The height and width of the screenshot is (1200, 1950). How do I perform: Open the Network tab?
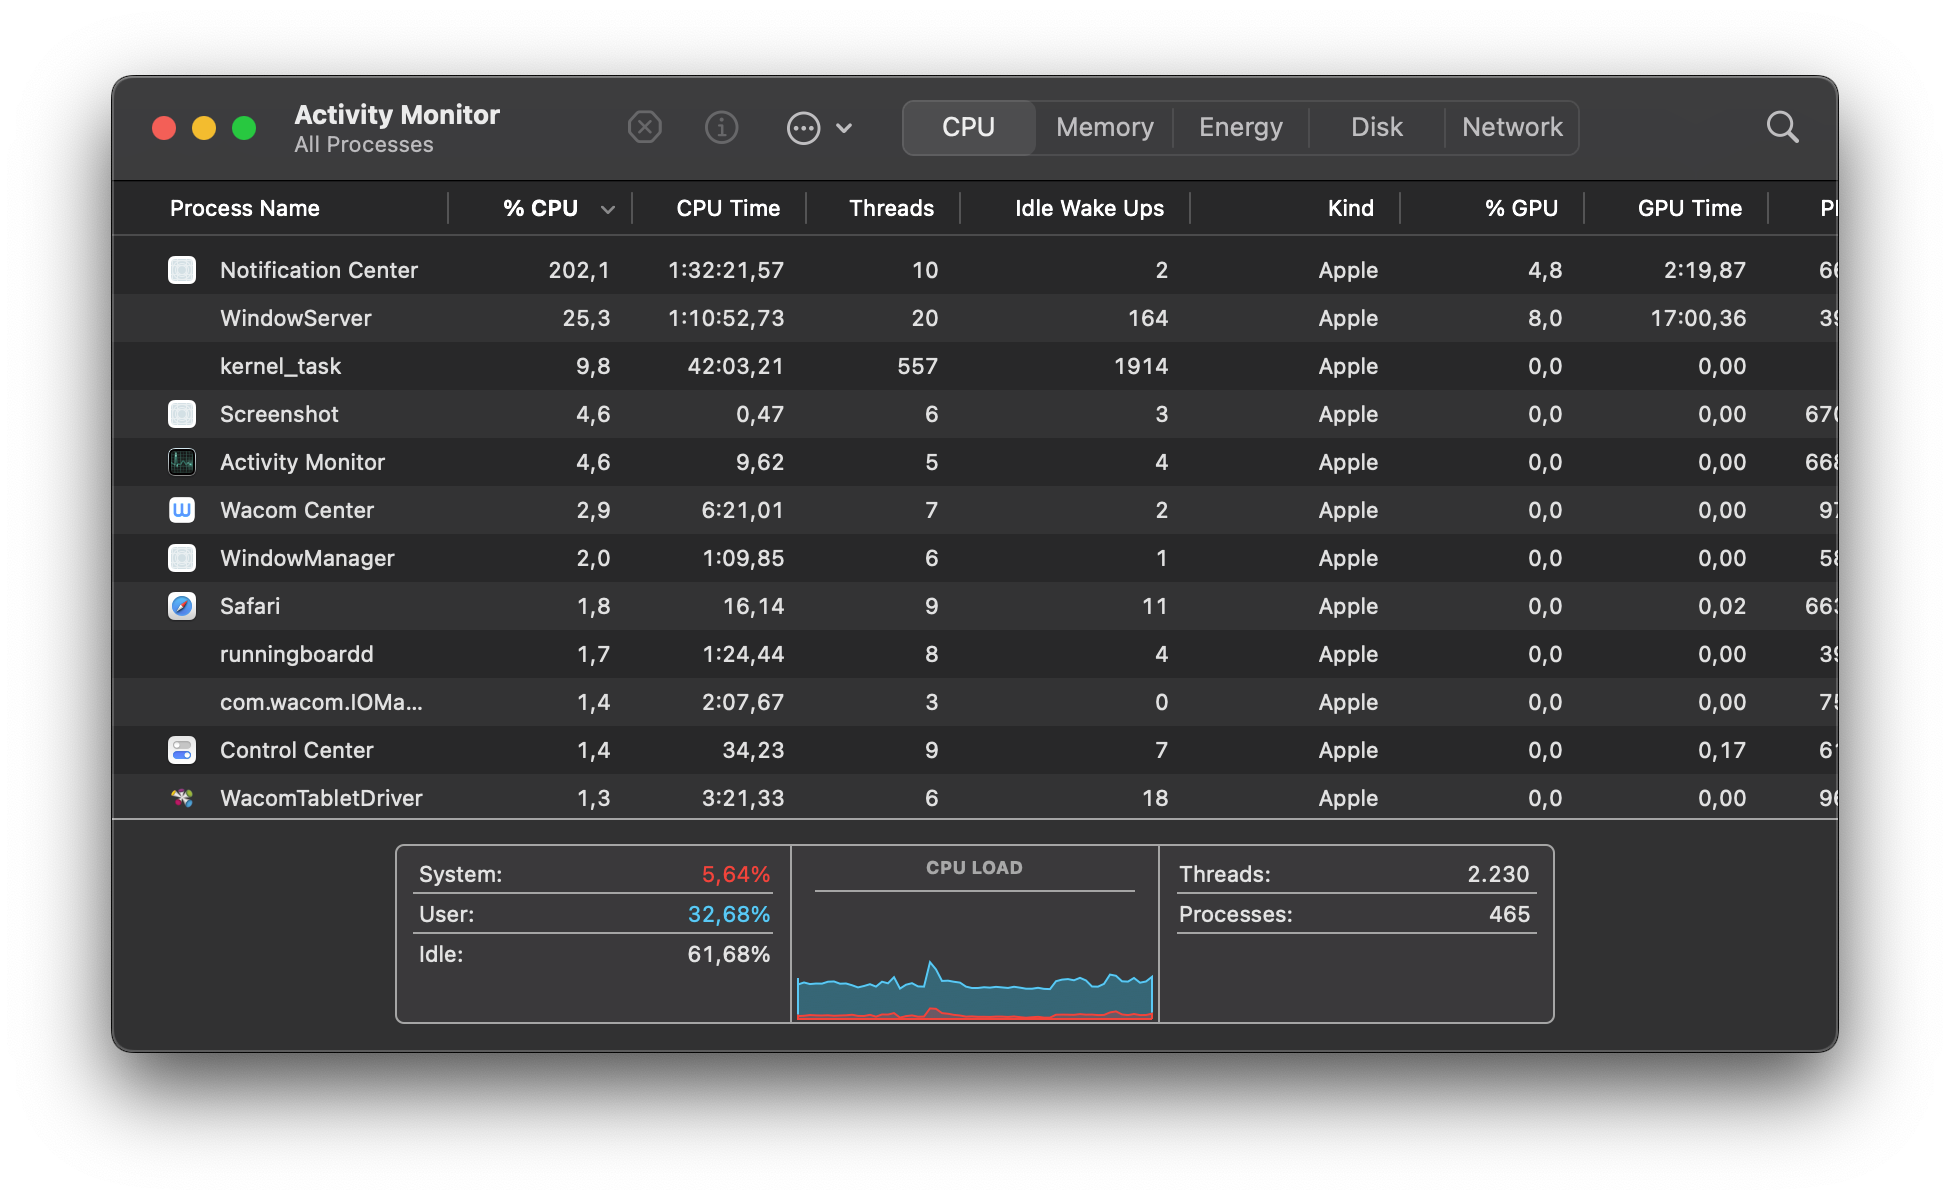(1511, 128)
